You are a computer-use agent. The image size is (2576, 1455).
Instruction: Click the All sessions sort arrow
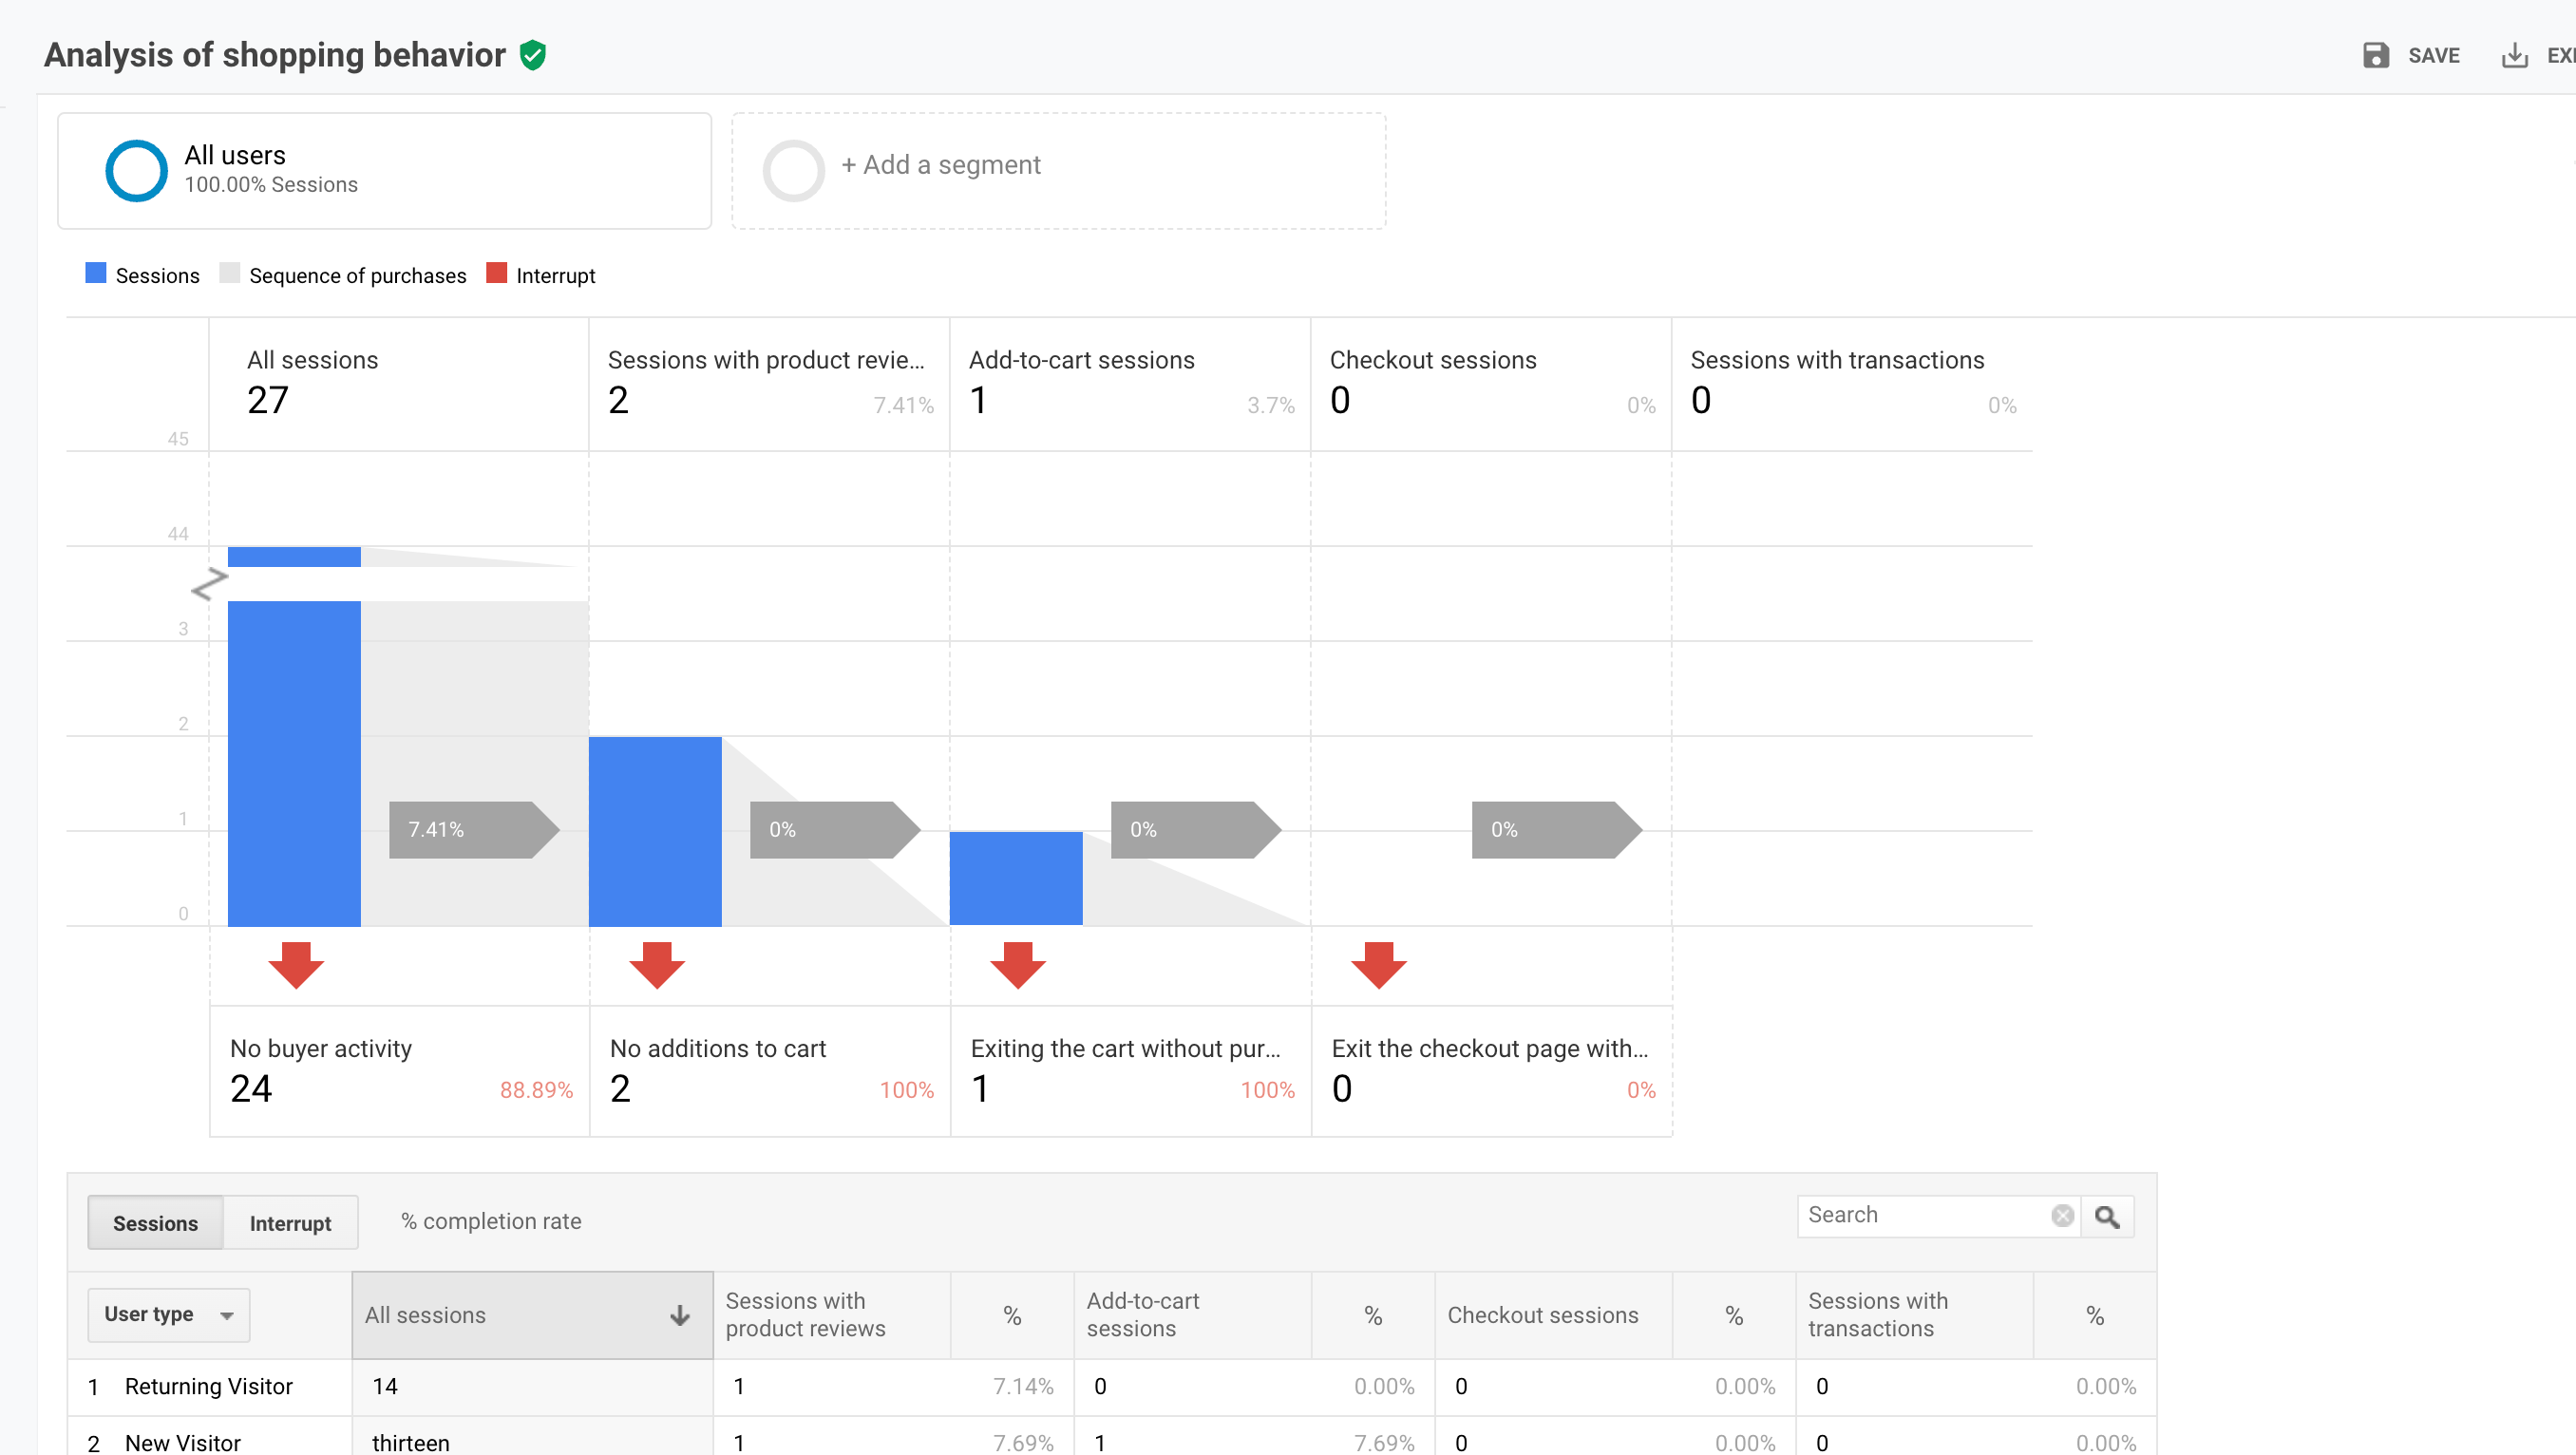click(680, 1315)
